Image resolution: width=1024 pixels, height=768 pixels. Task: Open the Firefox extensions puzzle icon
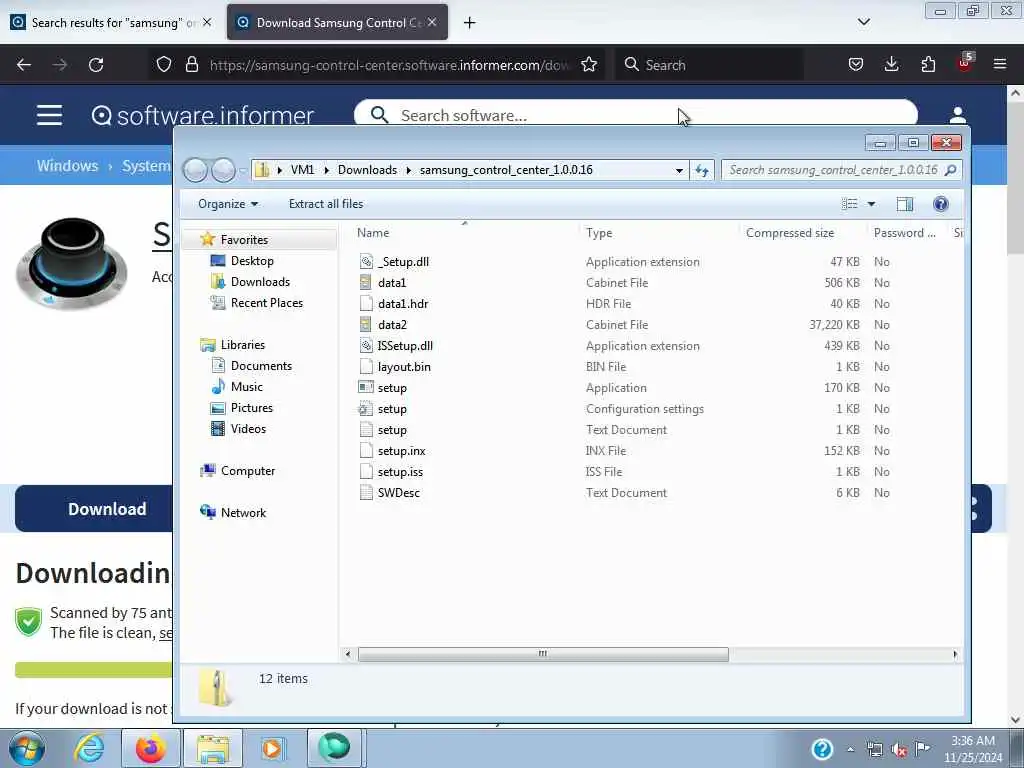[x=928, y=64]
